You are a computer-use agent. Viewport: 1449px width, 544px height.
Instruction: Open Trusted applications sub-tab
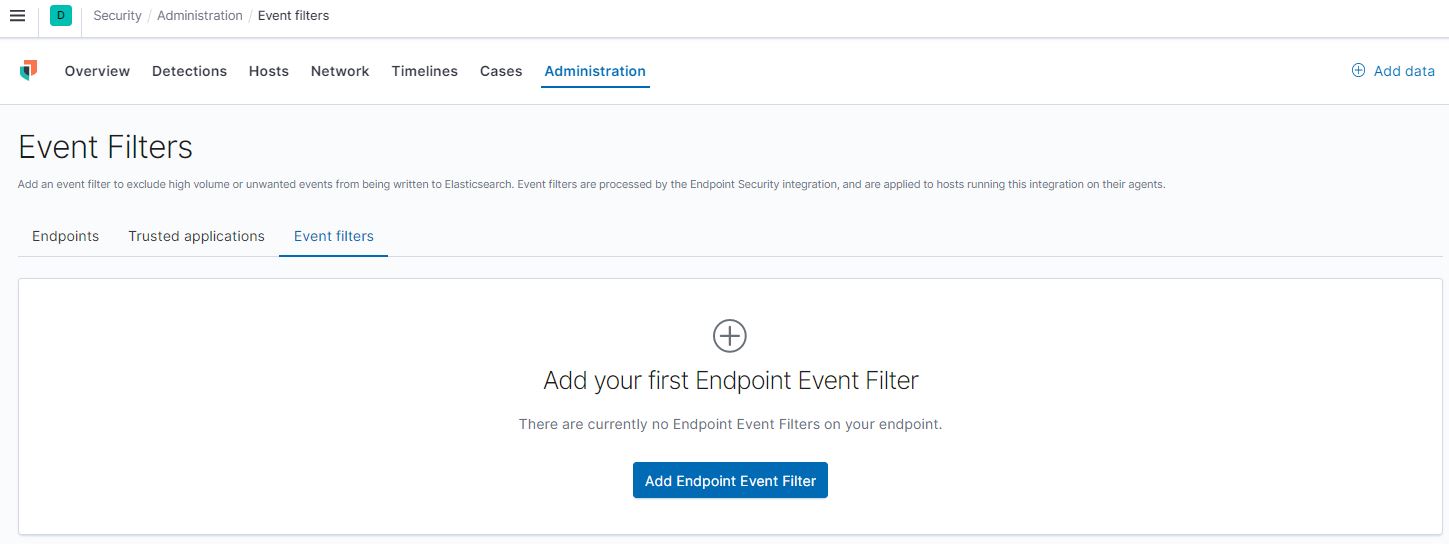196,236
